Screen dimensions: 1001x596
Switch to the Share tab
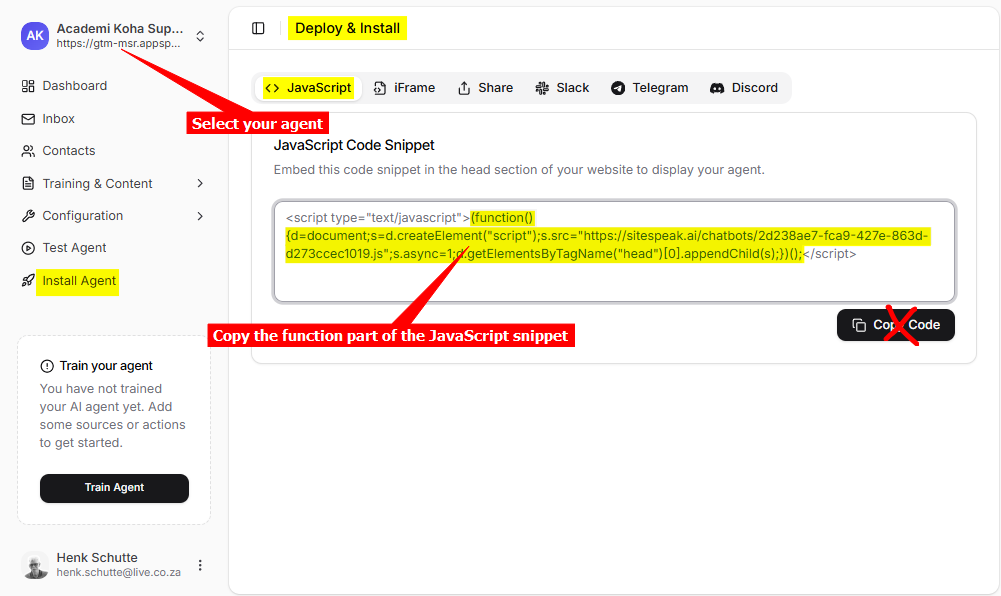point(485,88)
